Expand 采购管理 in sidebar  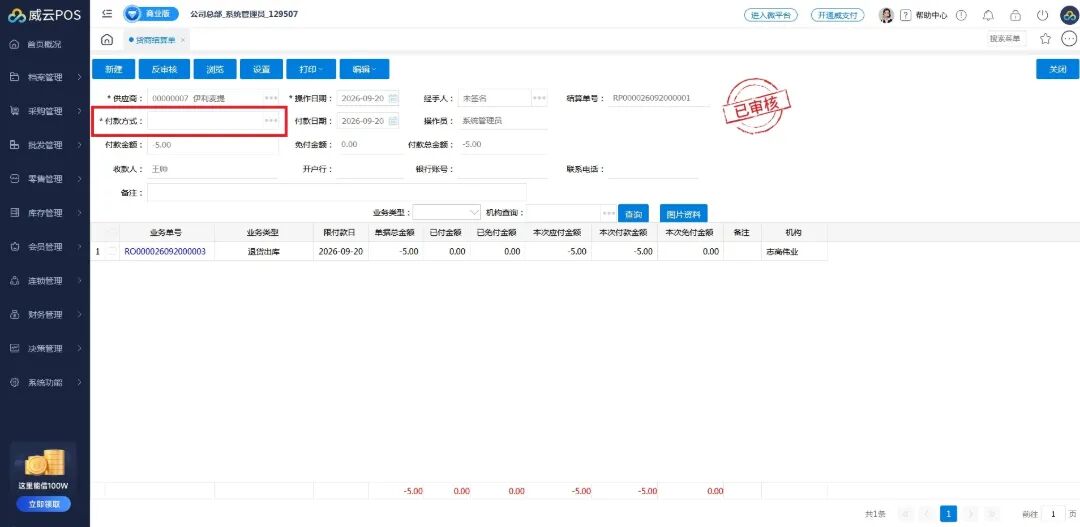pos(45,112)
